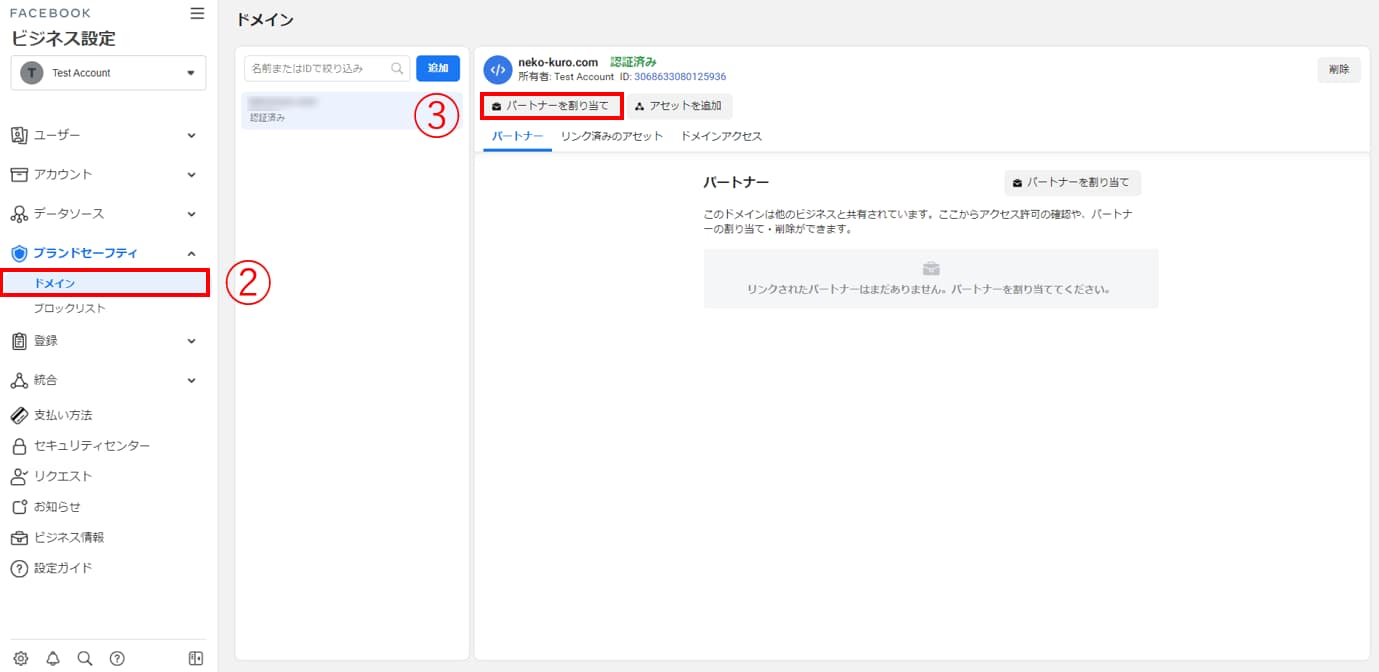
Task: Toggle the sidebar collapse panel icon
Action: [196, 658]
